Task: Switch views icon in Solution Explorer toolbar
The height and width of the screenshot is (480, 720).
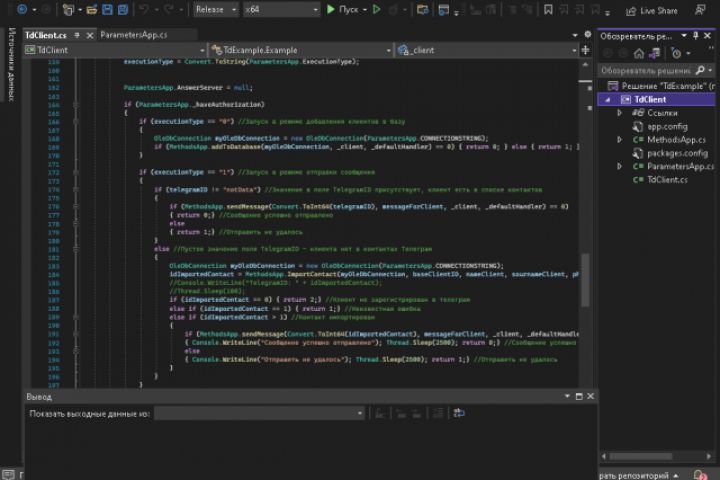Action: [x=655, y=54]
